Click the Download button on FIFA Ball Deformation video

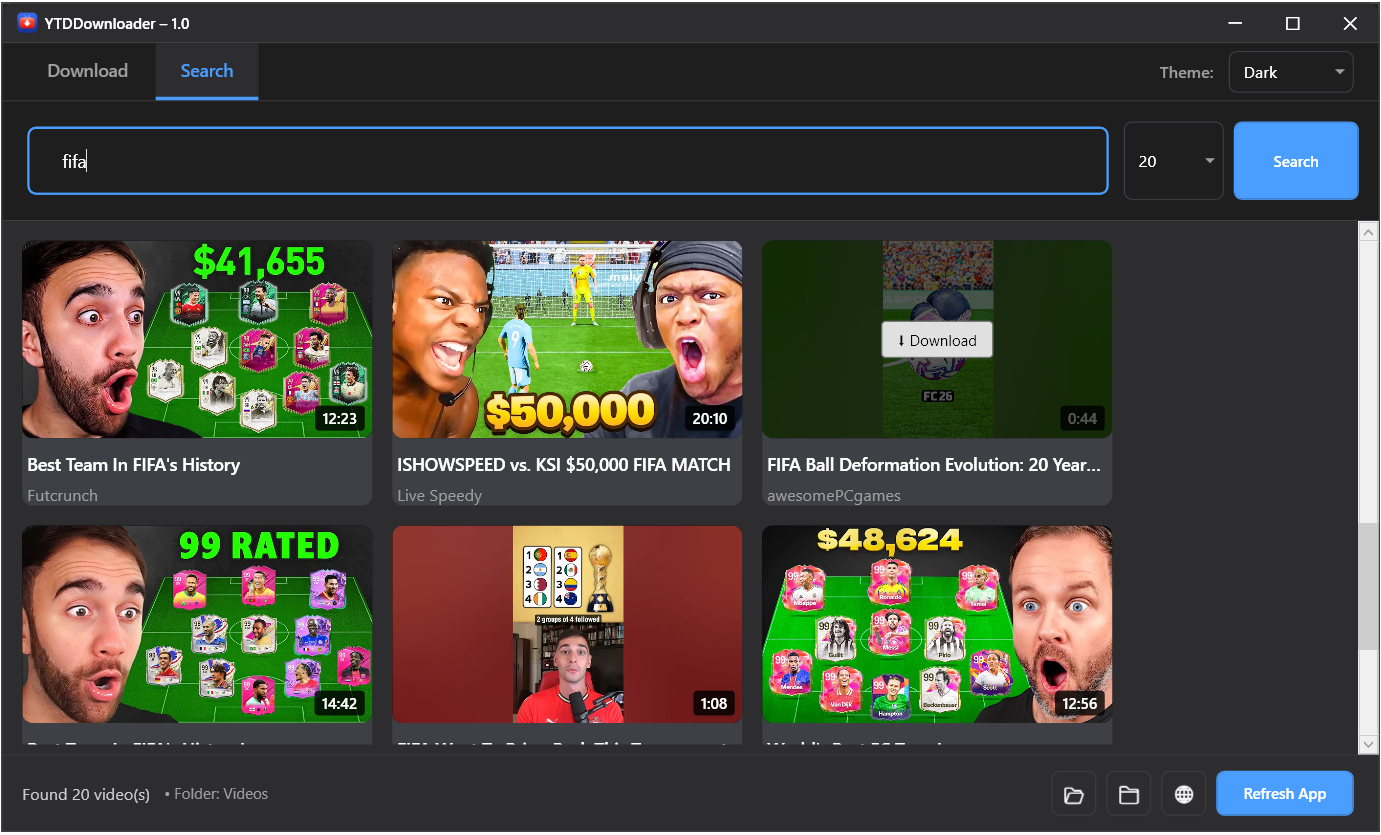(x=937, y=340)
